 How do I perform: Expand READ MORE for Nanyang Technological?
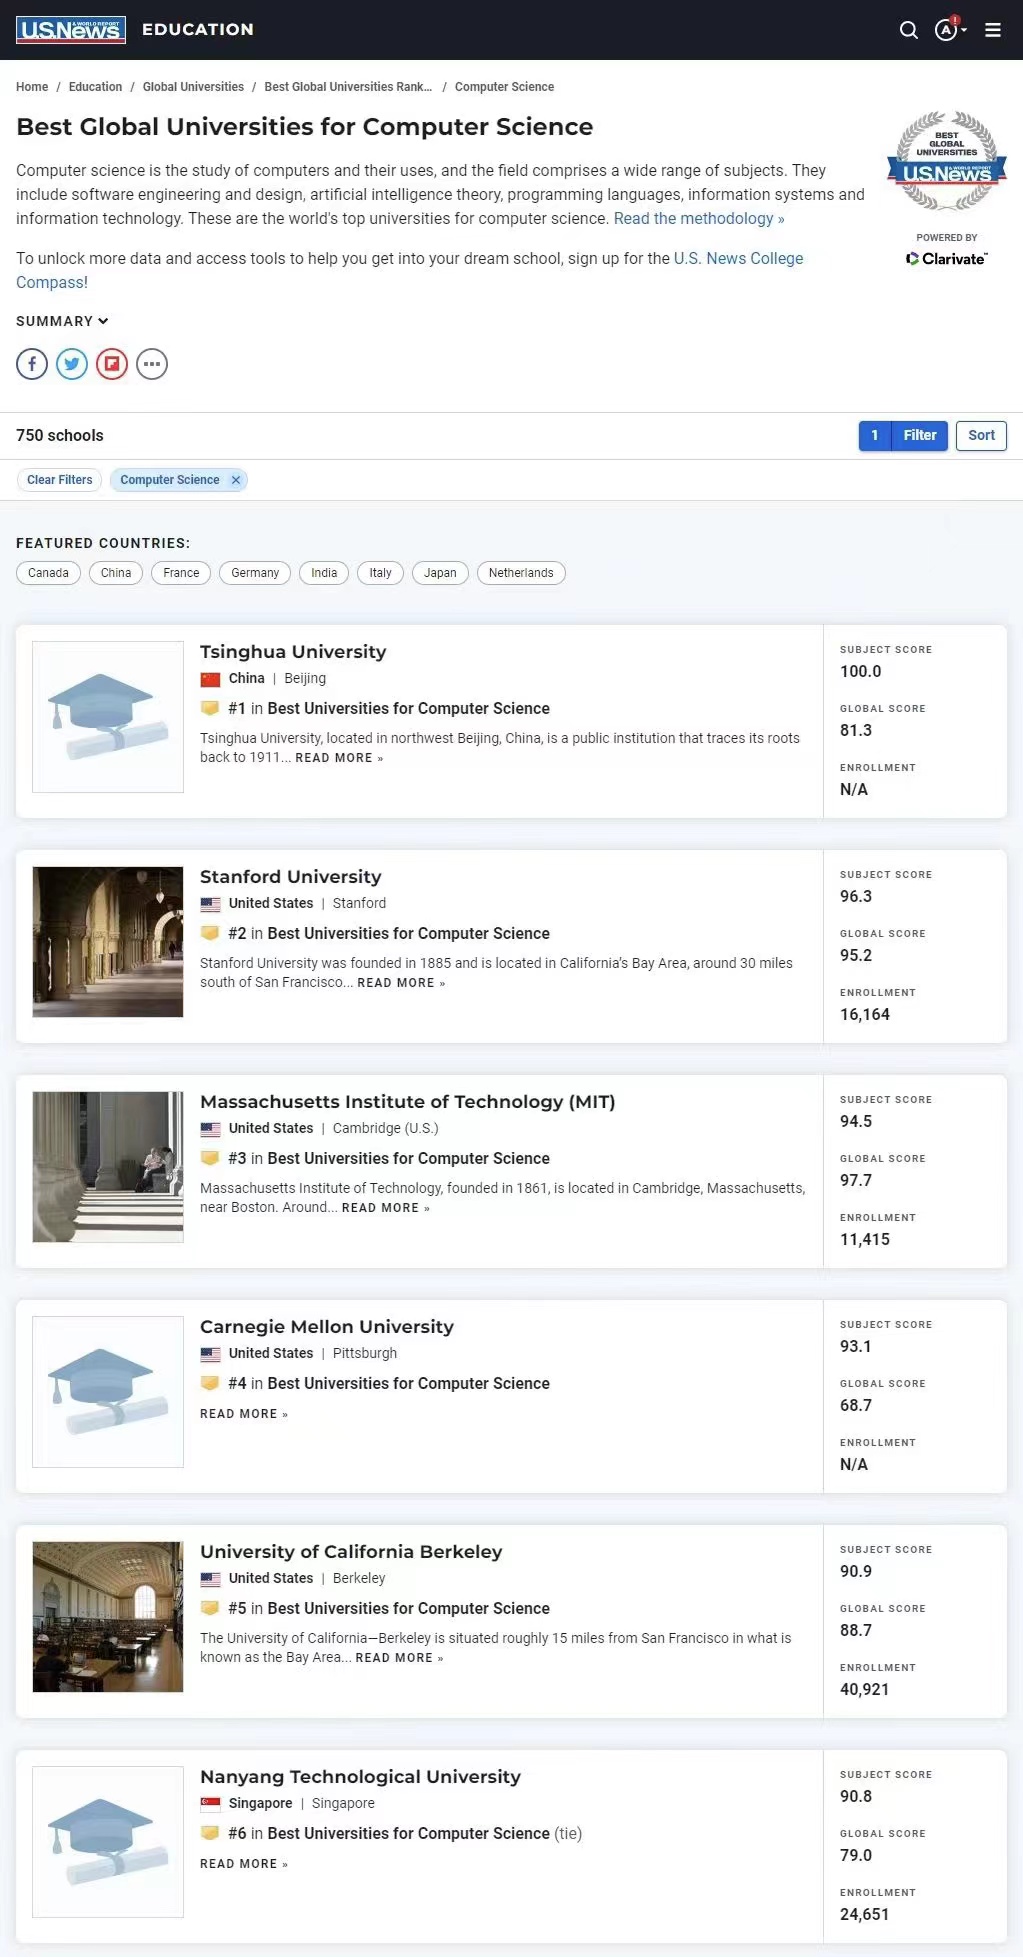pyautogui.click(x=244, y=1864)
